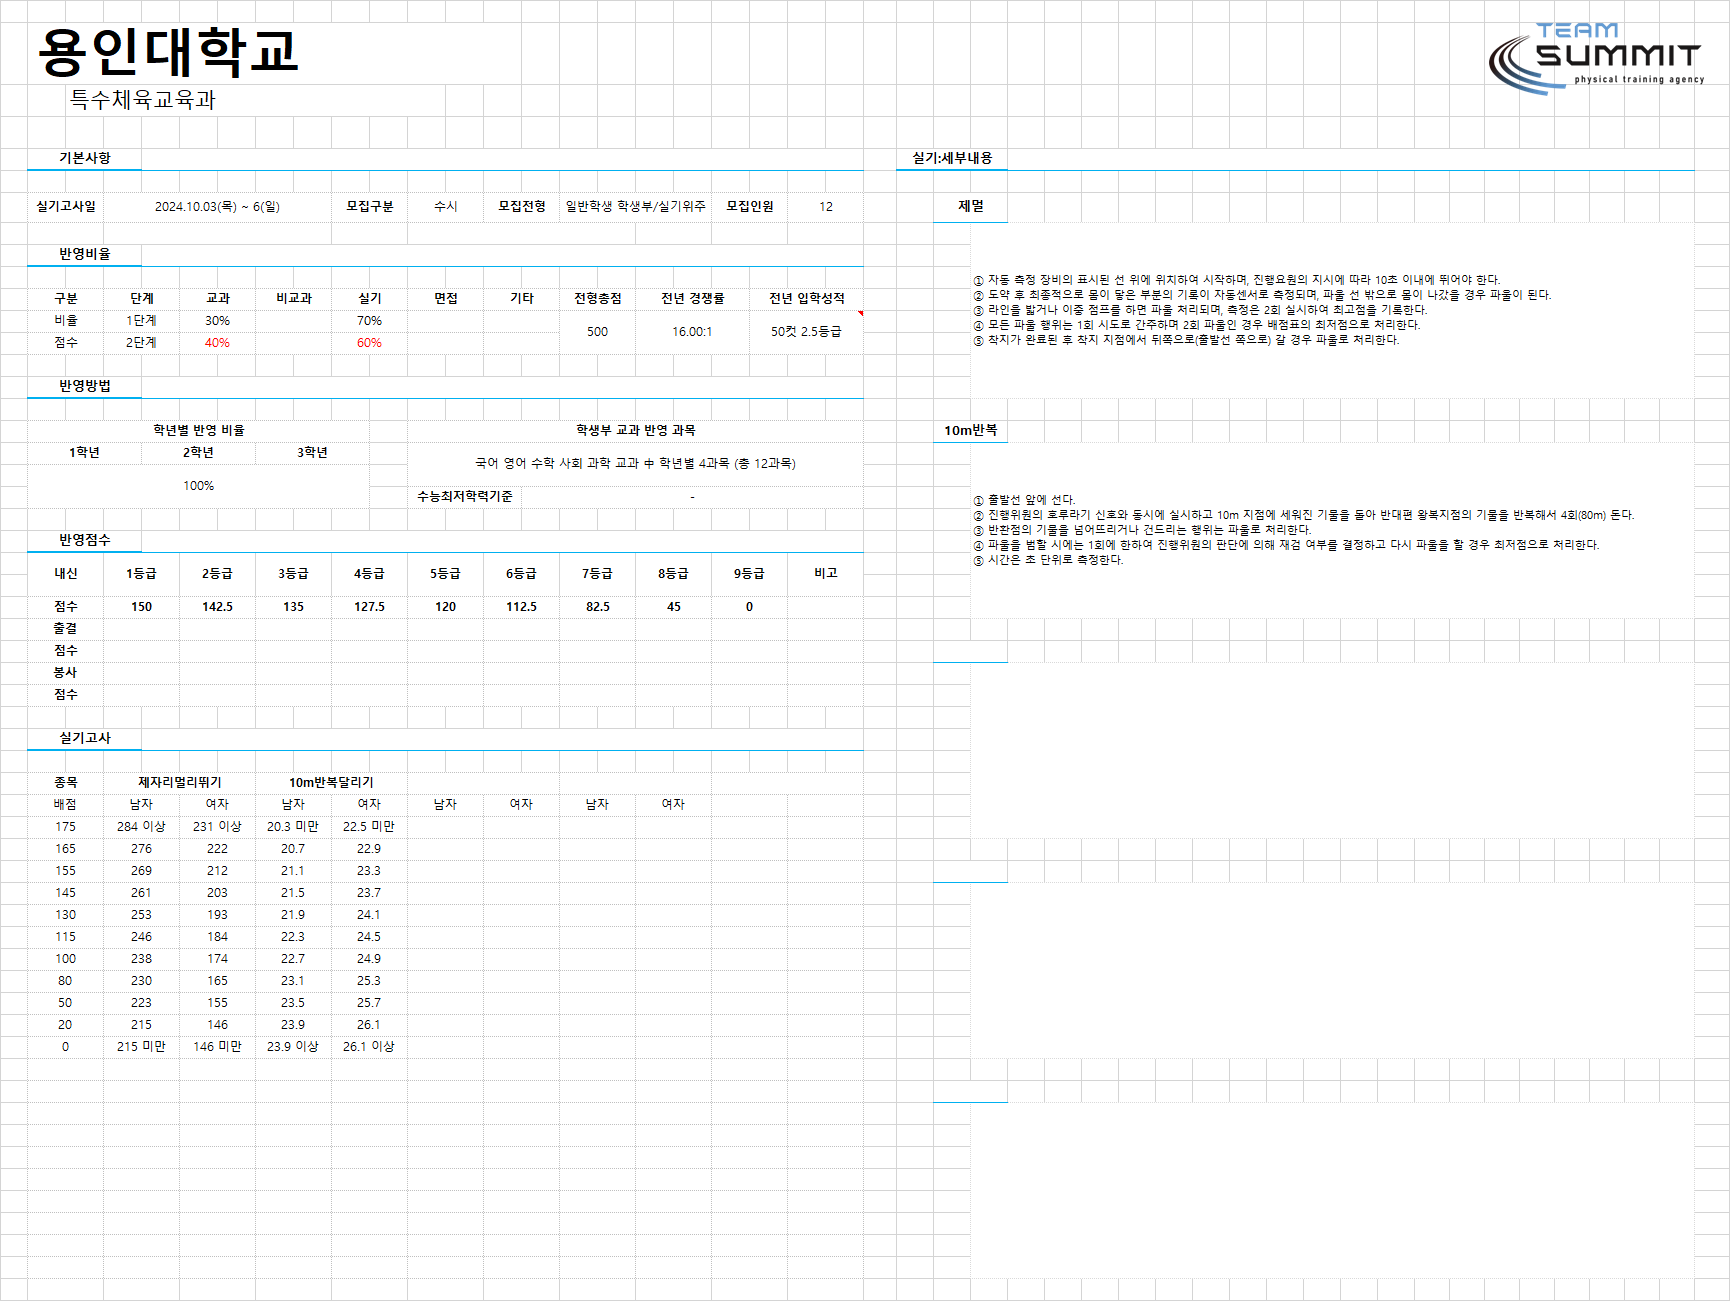
Task: Select the 10m반복달리기 event header
Action: [331, 782]
